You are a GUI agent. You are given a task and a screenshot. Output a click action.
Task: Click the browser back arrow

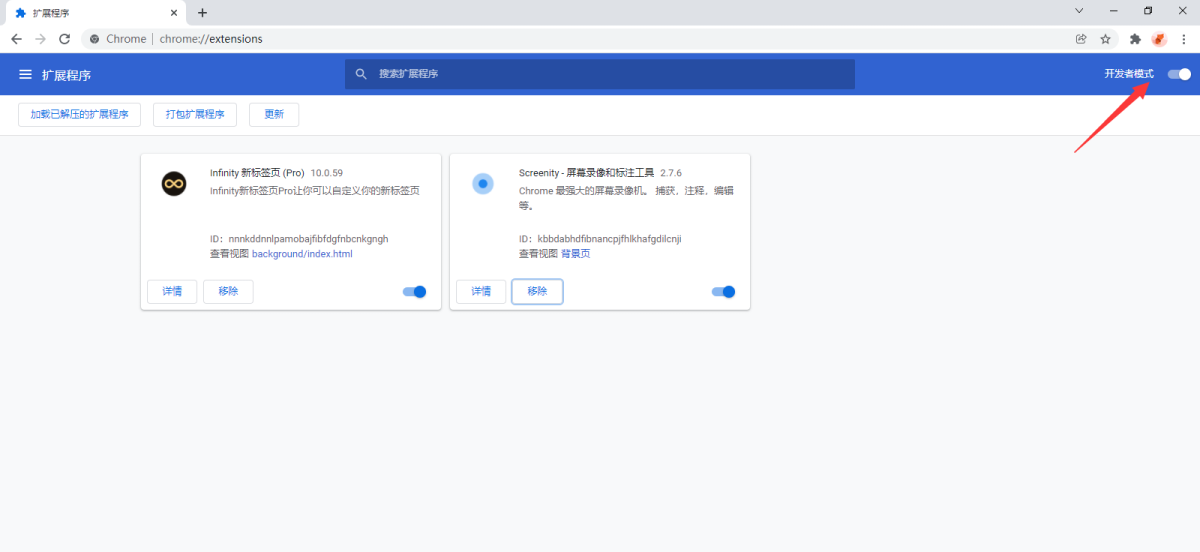16,39
